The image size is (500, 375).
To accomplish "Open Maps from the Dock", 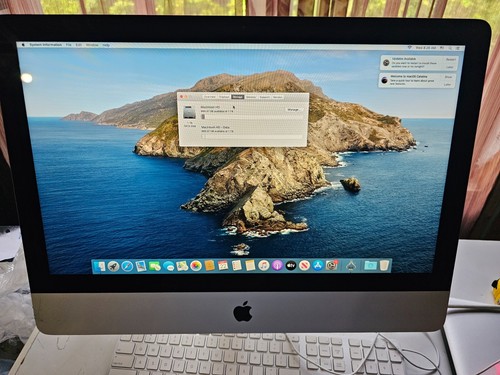I will (x=182, y=266).
